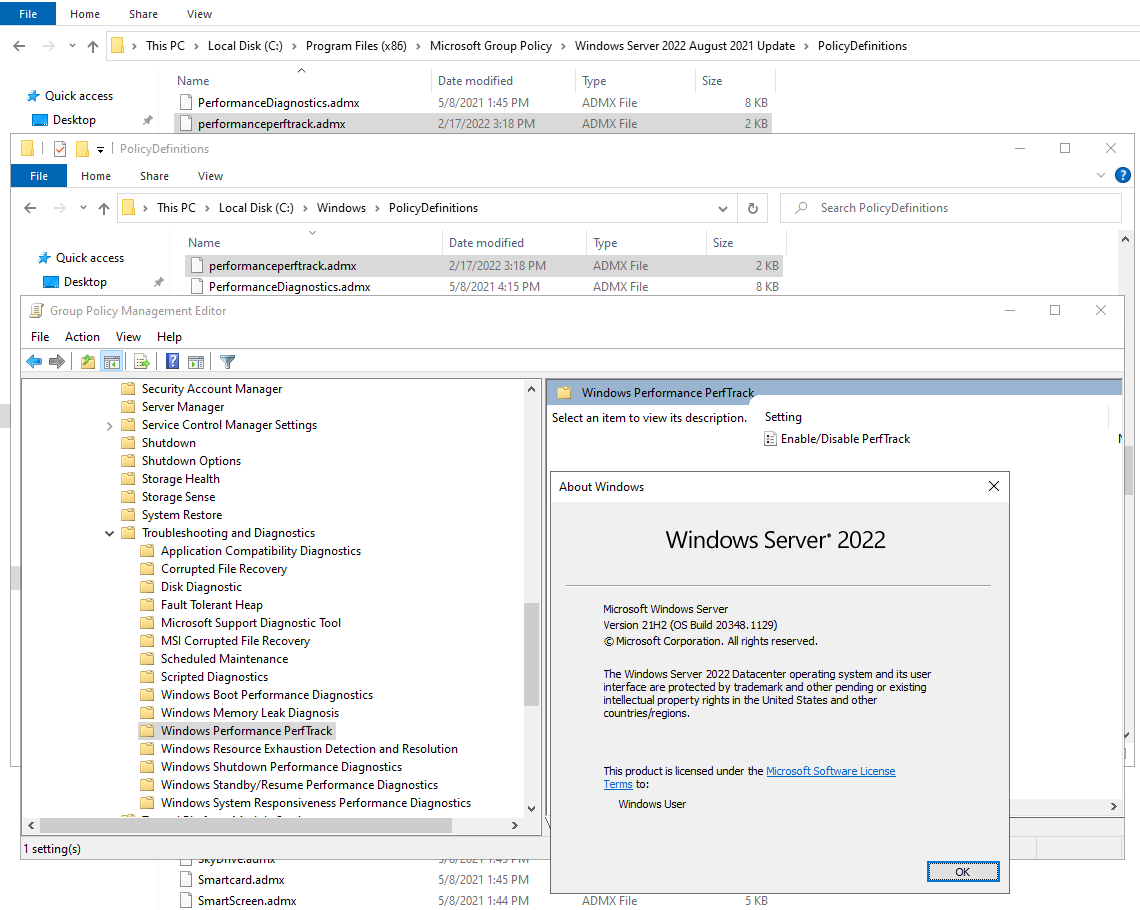Open Help via the blue question mark toolbar icon
Viewport: 1140px width, 910px height.
point(172,361)
